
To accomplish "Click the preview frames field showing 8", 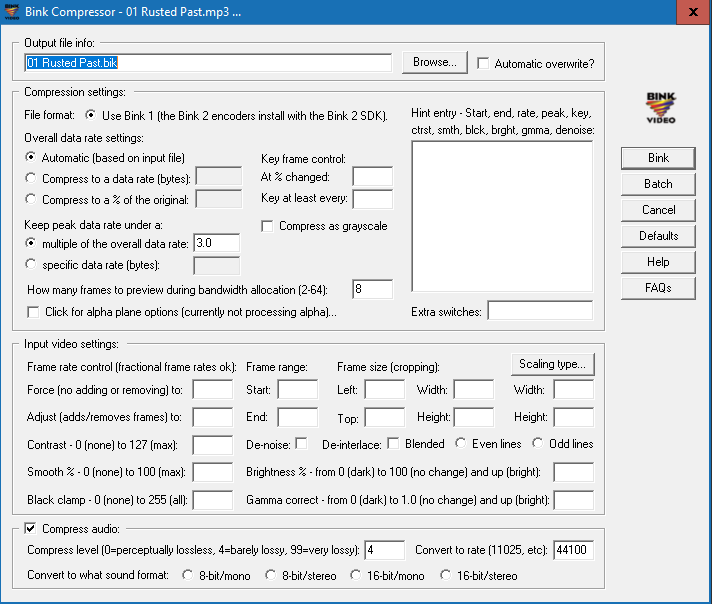I will [x=372, y=289].
